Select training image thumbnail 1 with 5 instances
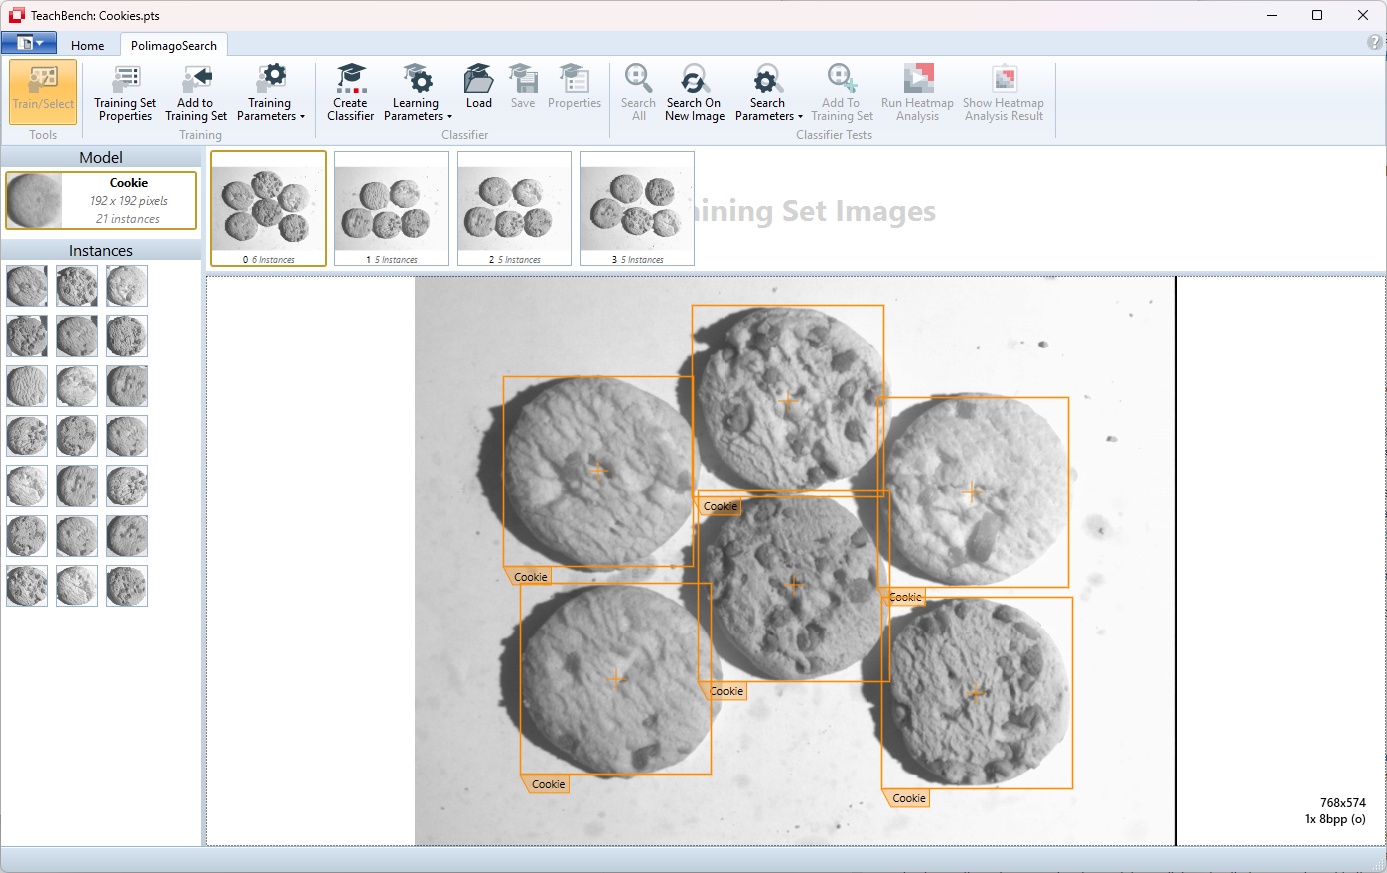 (x=391, y=208)
